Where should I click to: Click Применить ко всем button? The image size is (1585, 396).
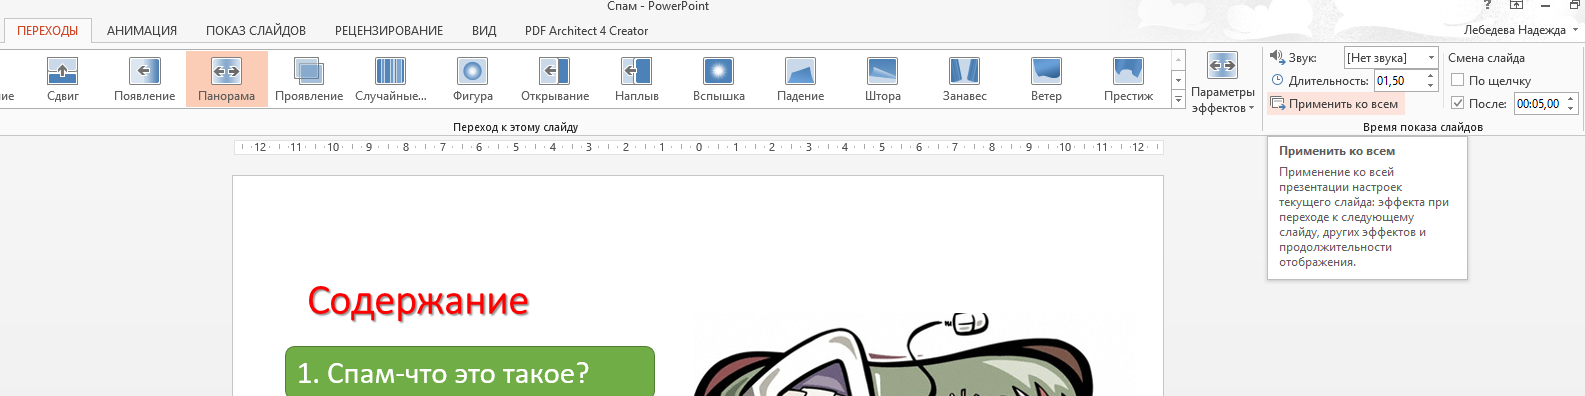1335,104
